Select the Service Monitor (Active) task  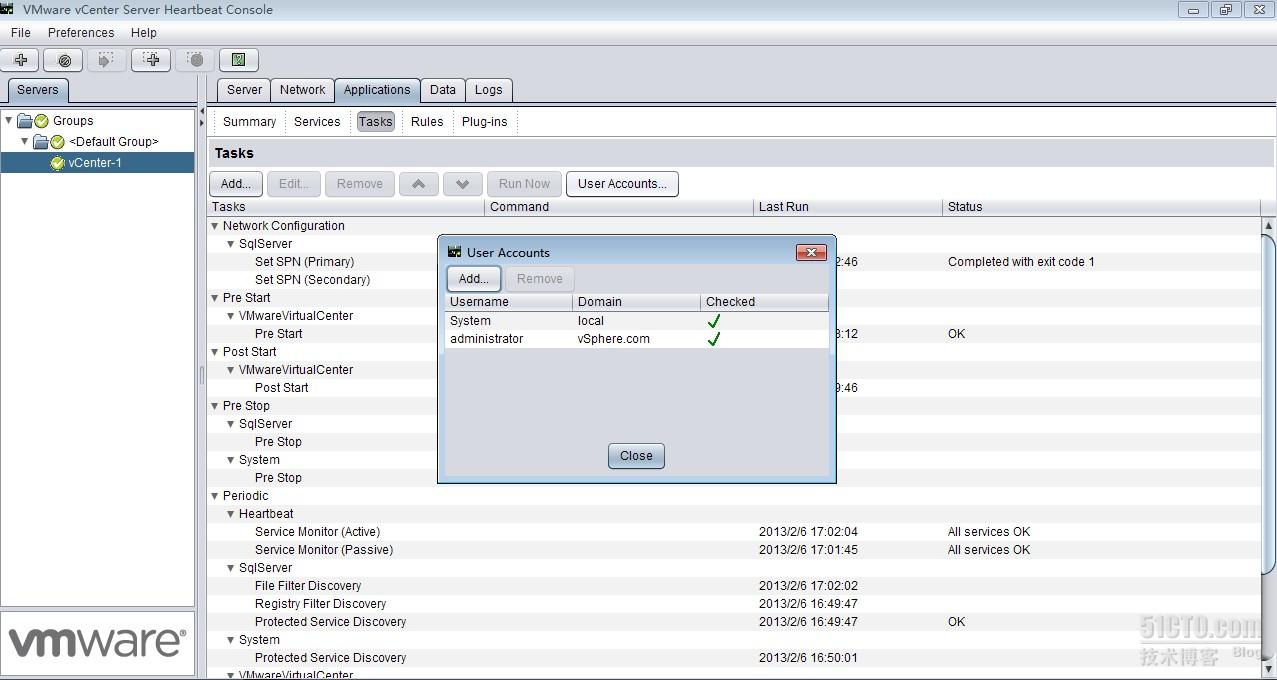click(x=317, y=532)
